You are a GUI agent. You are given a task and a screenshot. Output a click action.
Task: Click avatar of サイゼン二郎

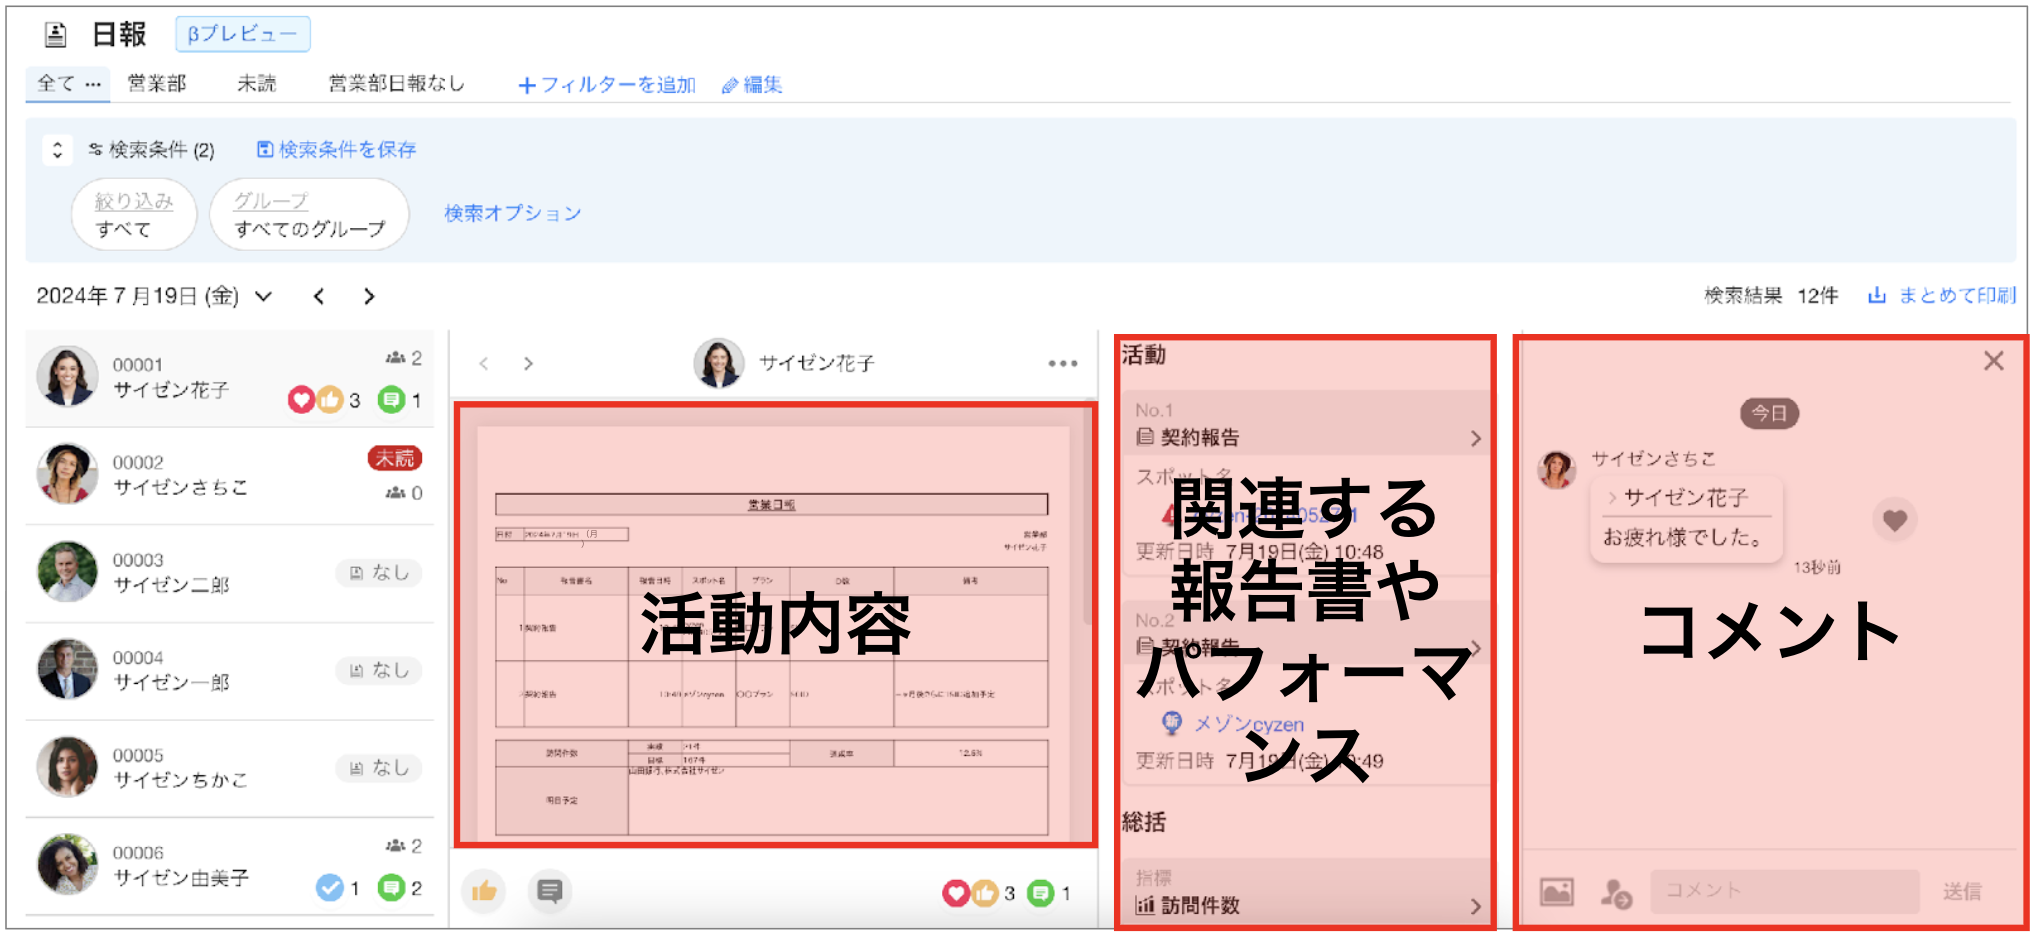pos(67,572)
